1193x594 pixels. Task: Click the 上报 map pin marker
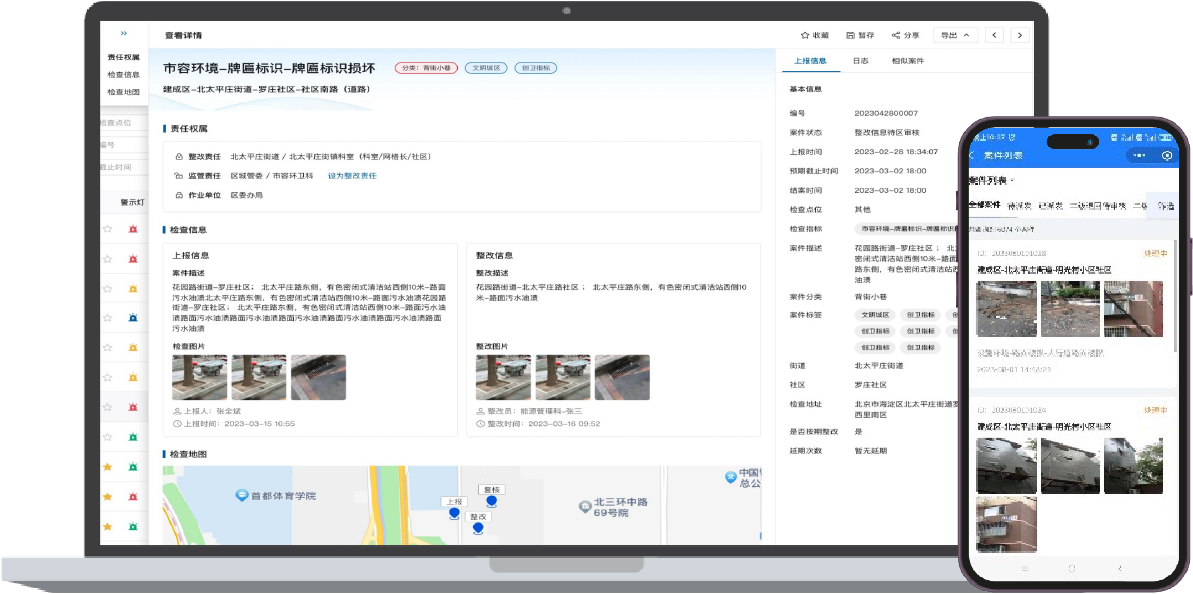pyautogui.click(x=454, y=512)
